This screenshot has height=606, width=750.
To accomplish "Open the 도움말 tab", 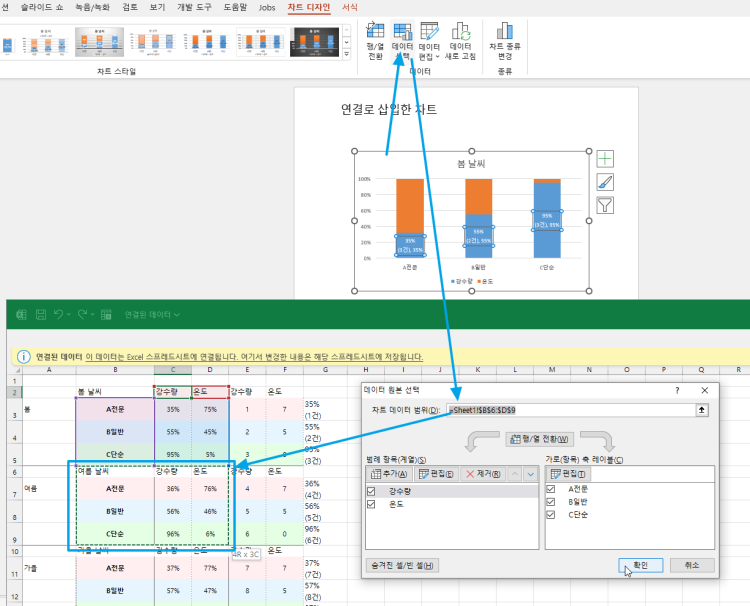I will click(x=235, y=7).
